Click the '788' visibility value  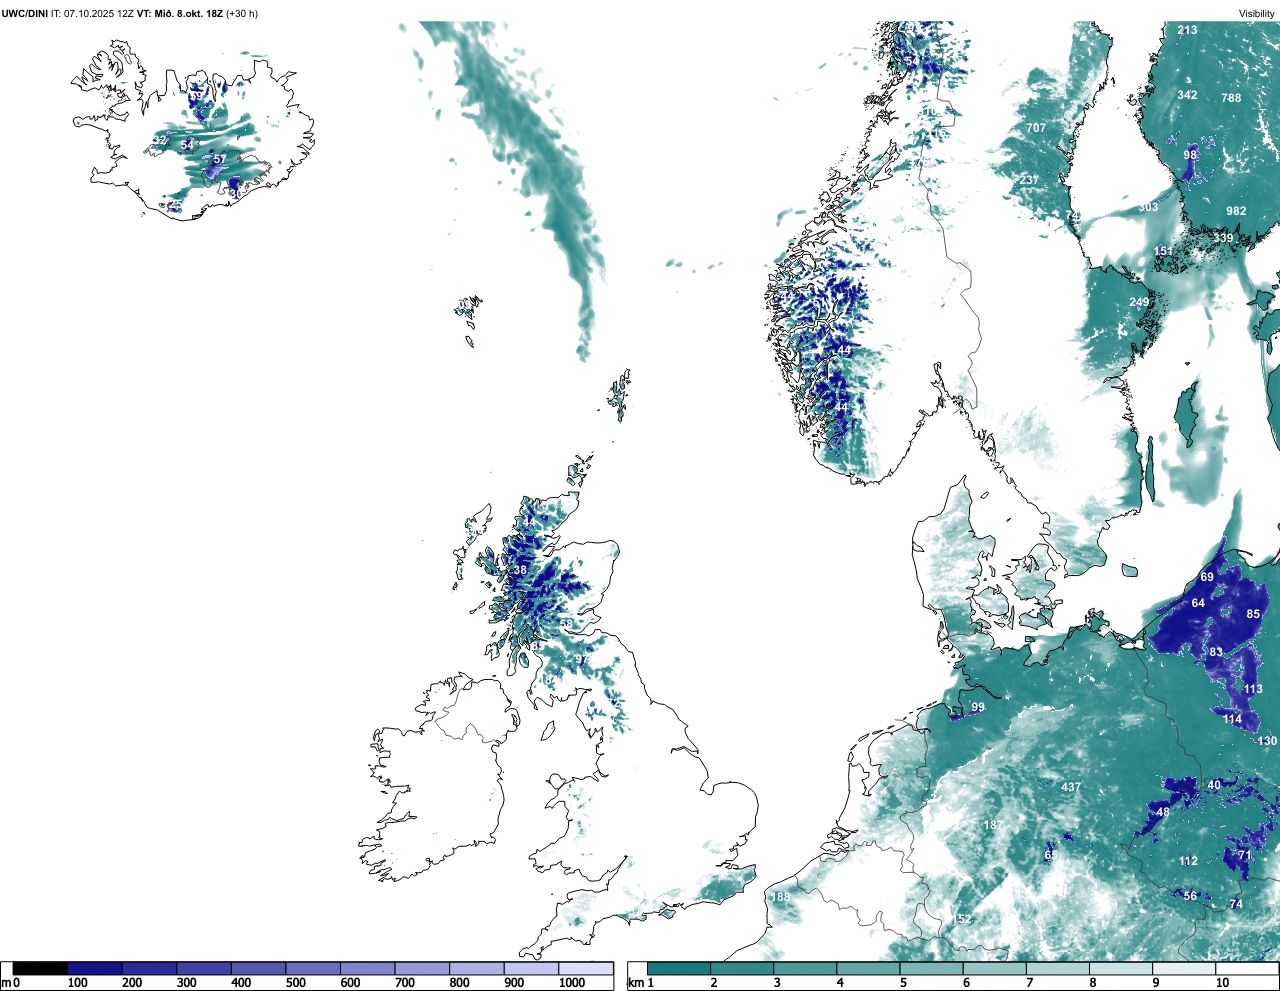[x=1231, y=97]
